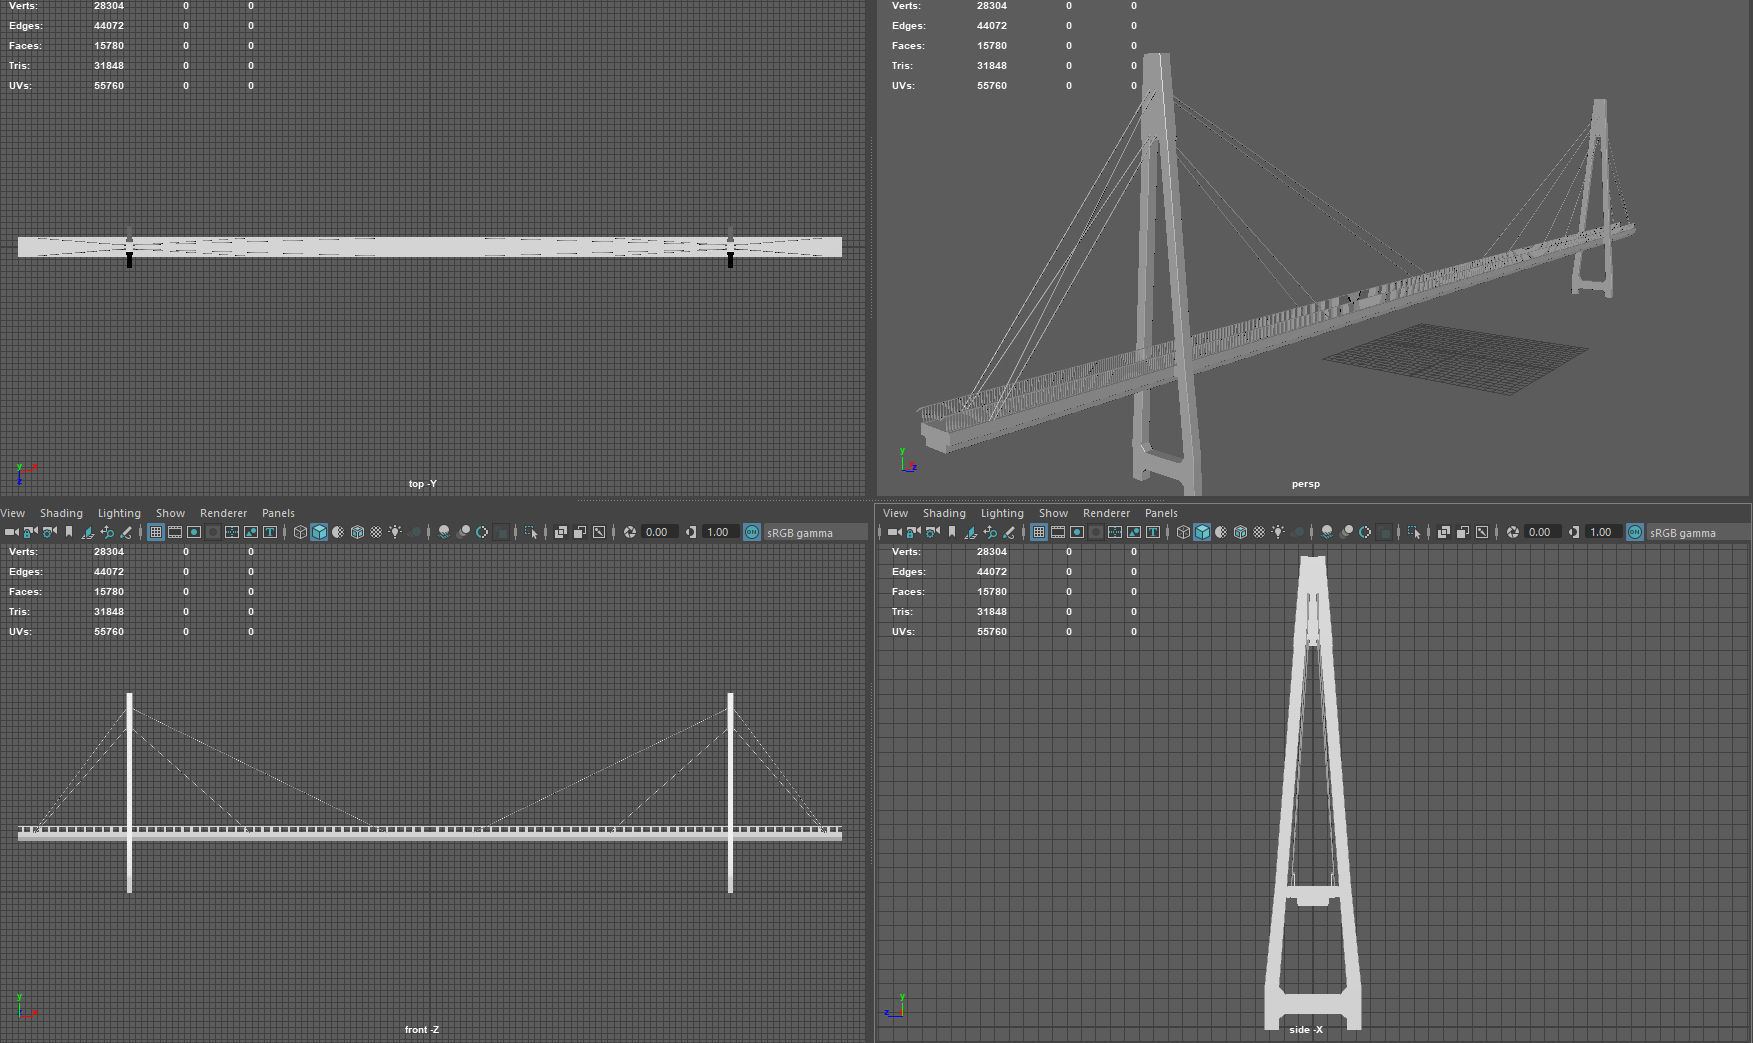
Task: Toggle View Transform ON button in front panel
Action: coord(752,532)
